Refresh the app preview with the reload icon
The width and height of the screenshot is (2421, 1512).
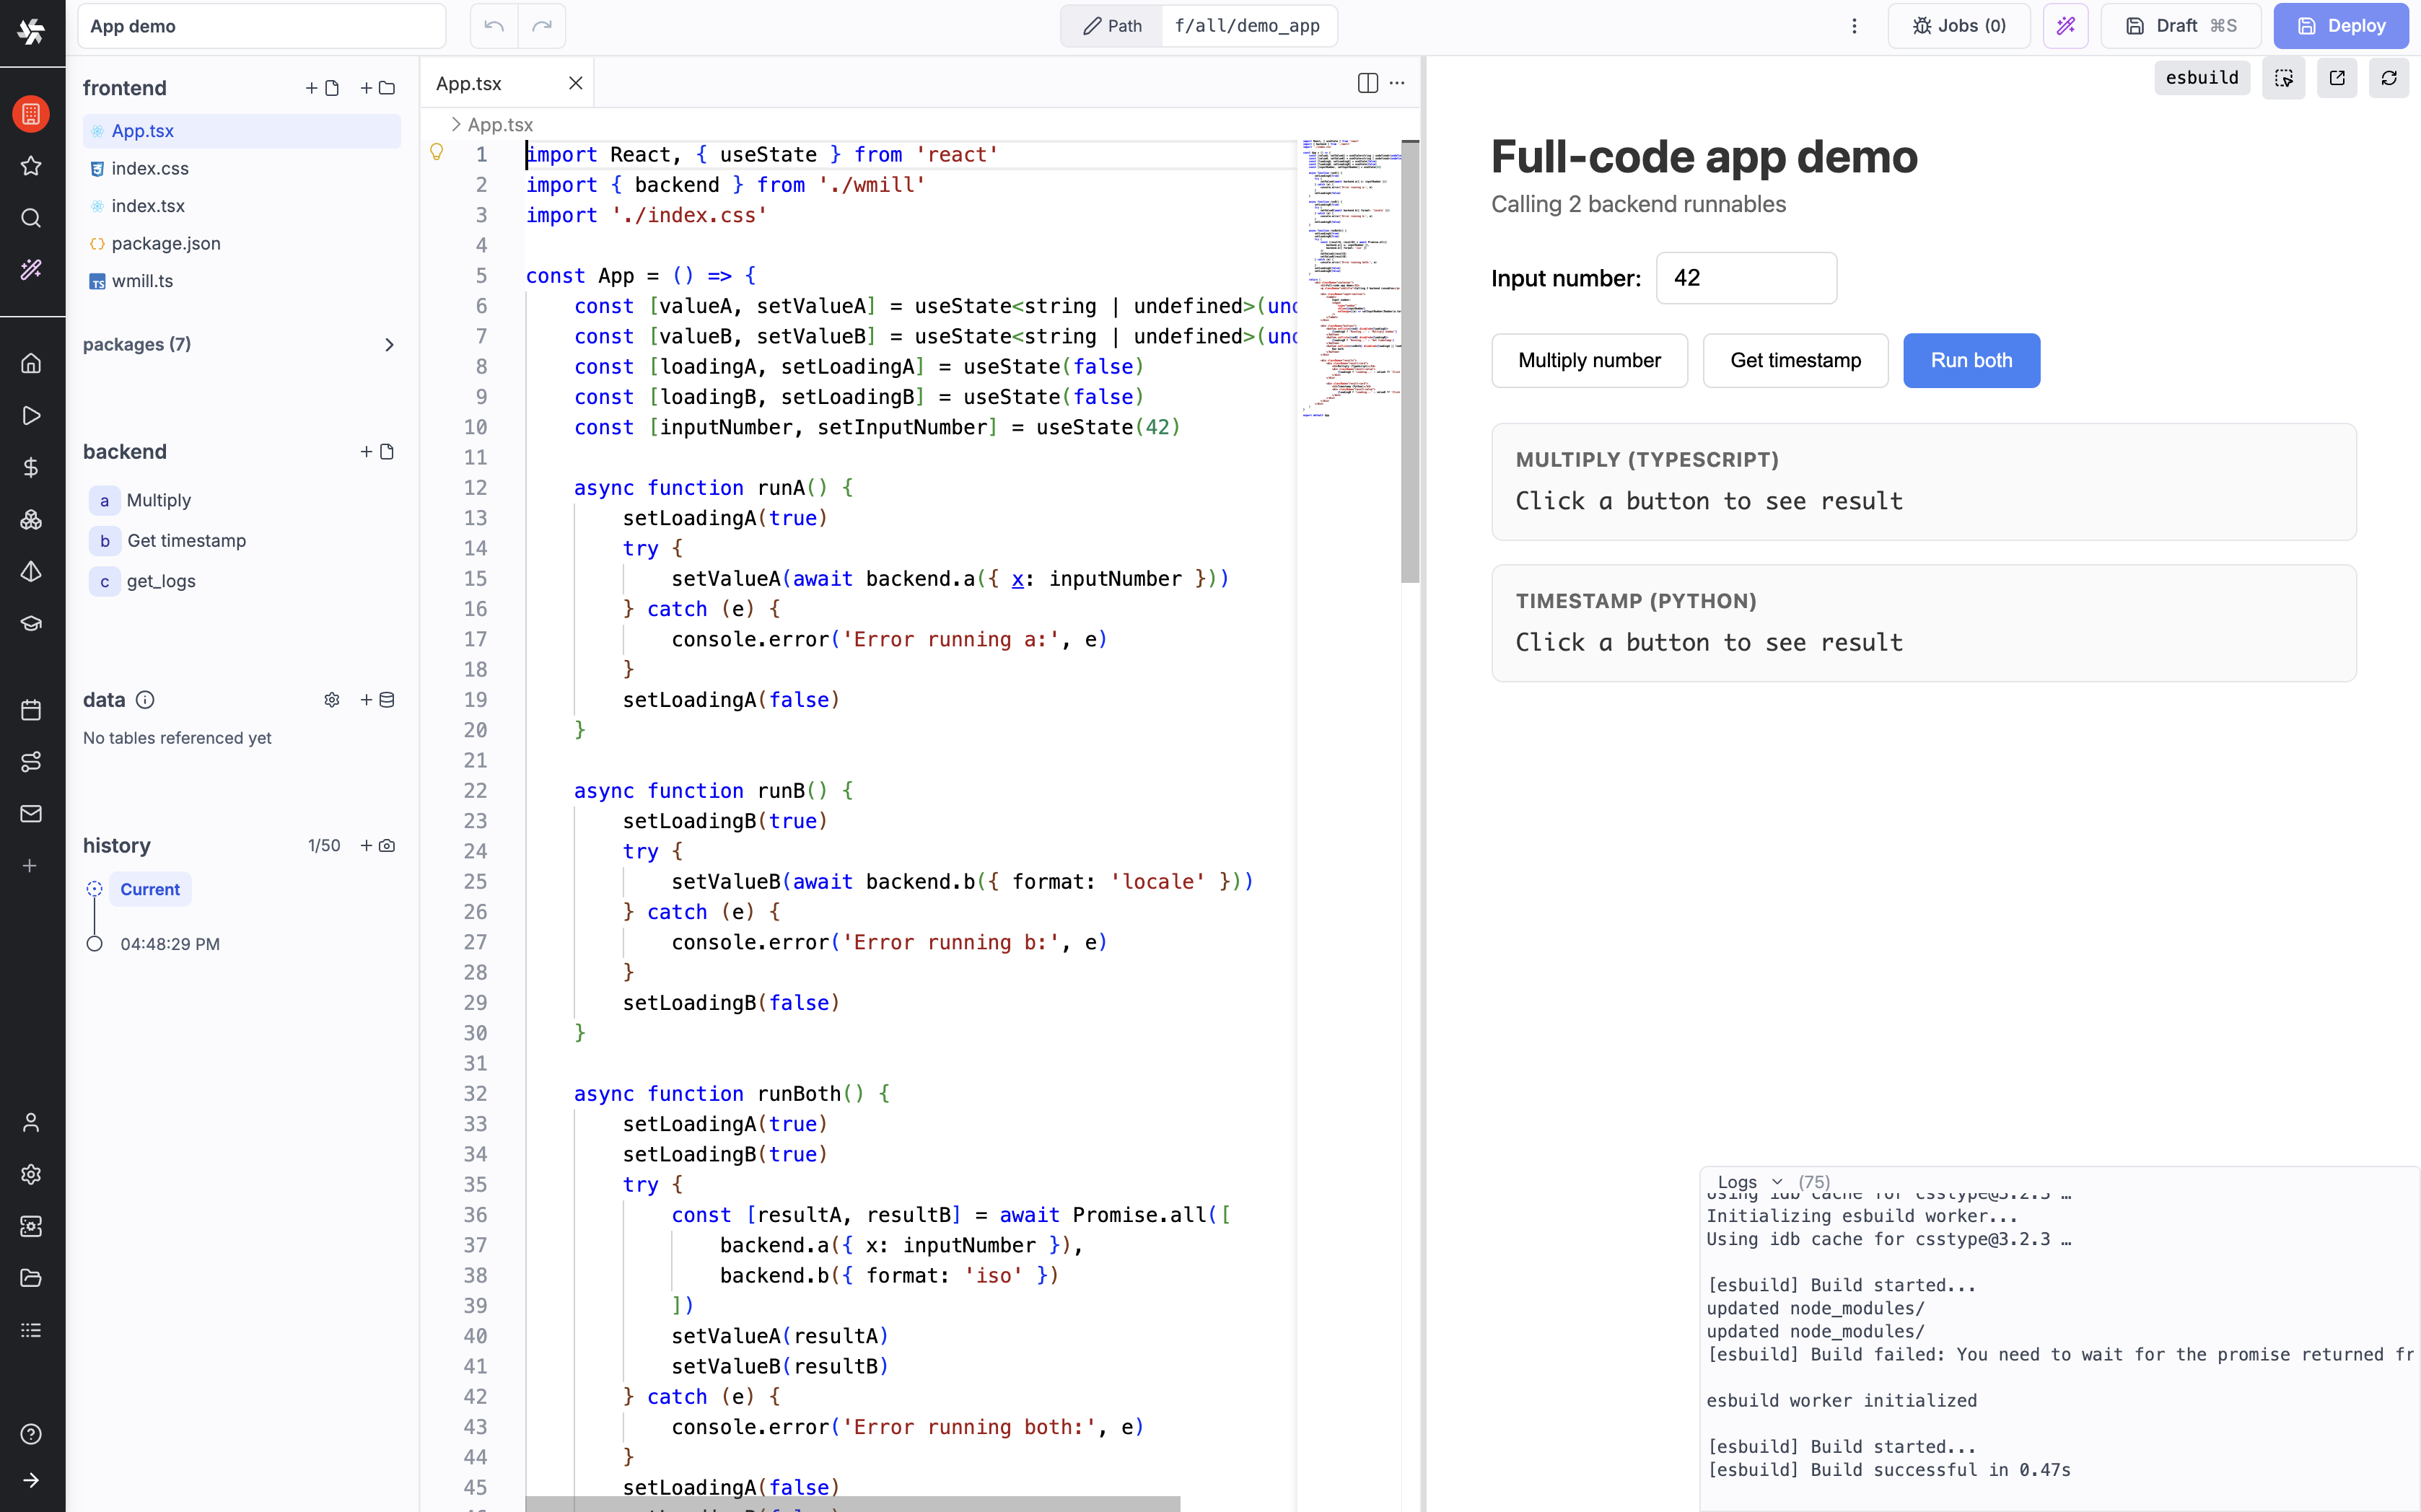coord(2389,77)
